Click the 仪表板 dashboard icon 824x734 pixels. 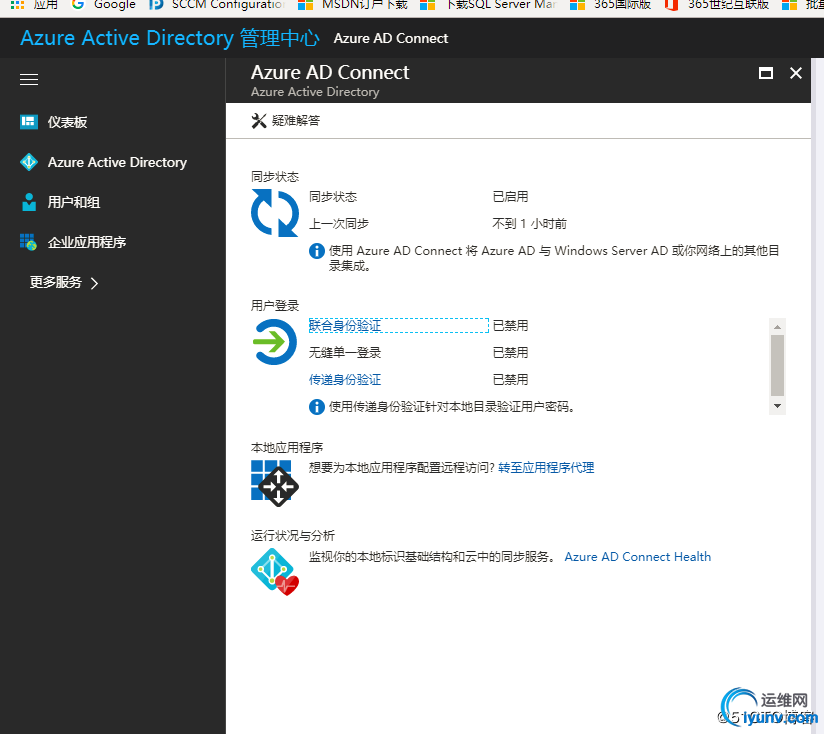[28, 122]
